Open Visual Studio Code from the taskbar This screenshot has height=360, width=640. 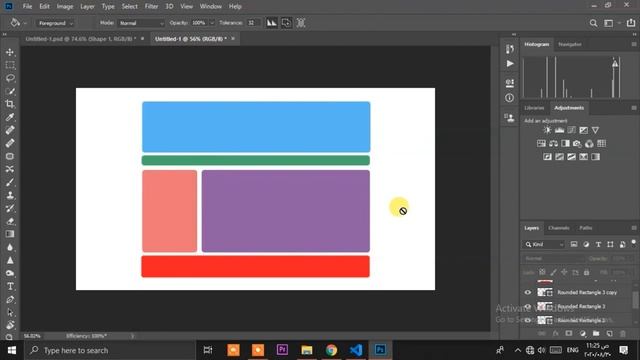coord(356,350)
